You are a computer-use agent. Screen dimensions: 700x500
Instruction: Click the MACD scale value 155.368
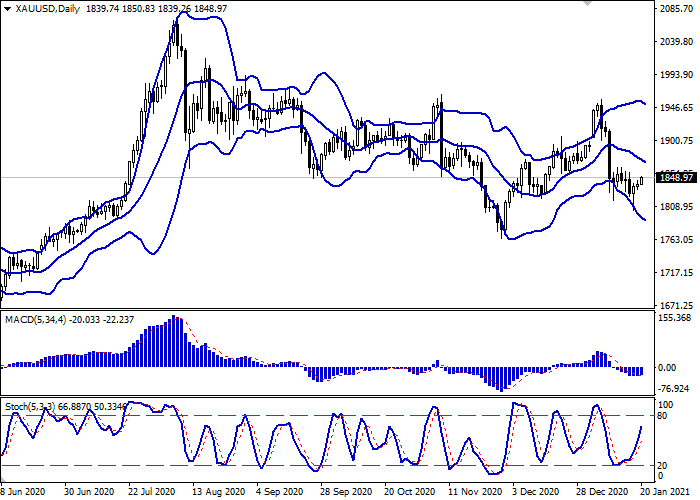[x=674, y=318]
